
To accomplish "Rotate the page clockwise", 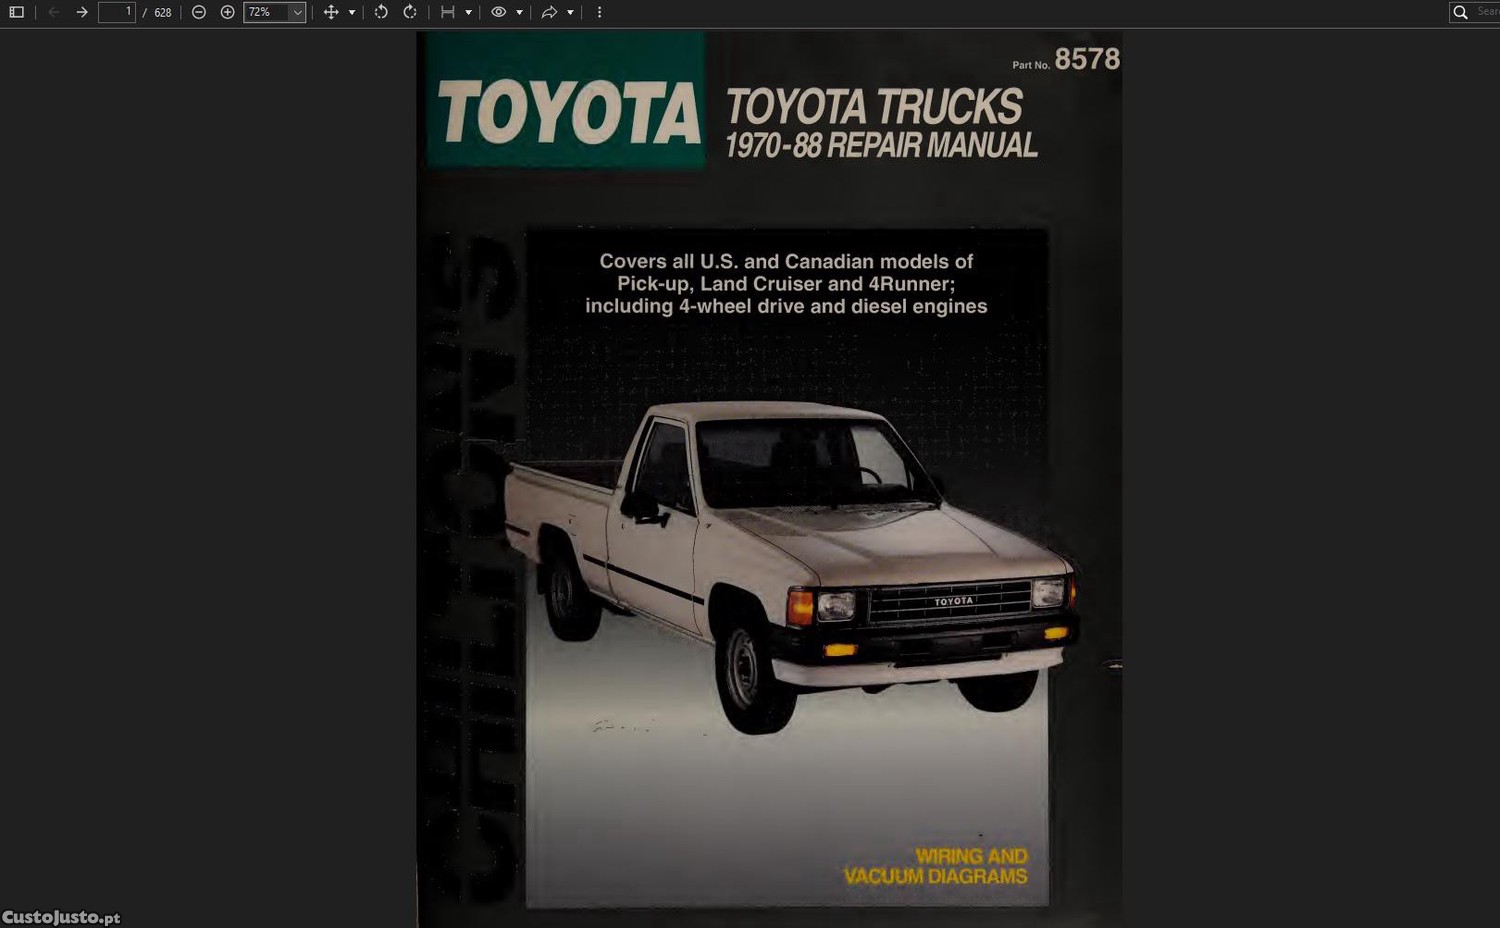I will coord(410,12).
